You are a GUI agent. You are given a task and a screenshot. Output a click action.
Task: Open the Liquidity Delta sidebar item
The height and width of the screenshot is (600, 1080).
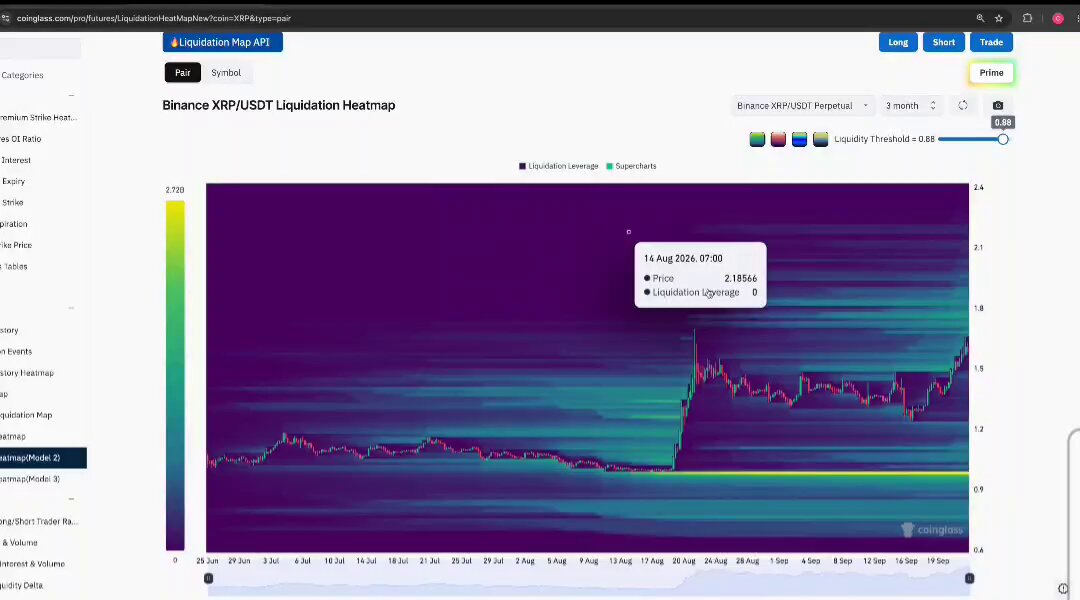(21, 586)
